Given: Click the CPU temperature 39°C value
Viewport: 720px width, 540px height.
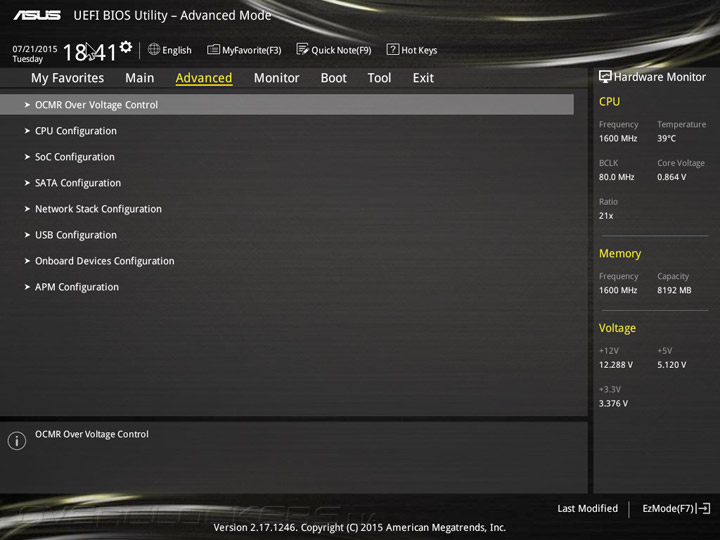Looking at the screenshot, I should click(x=666, y=138).
